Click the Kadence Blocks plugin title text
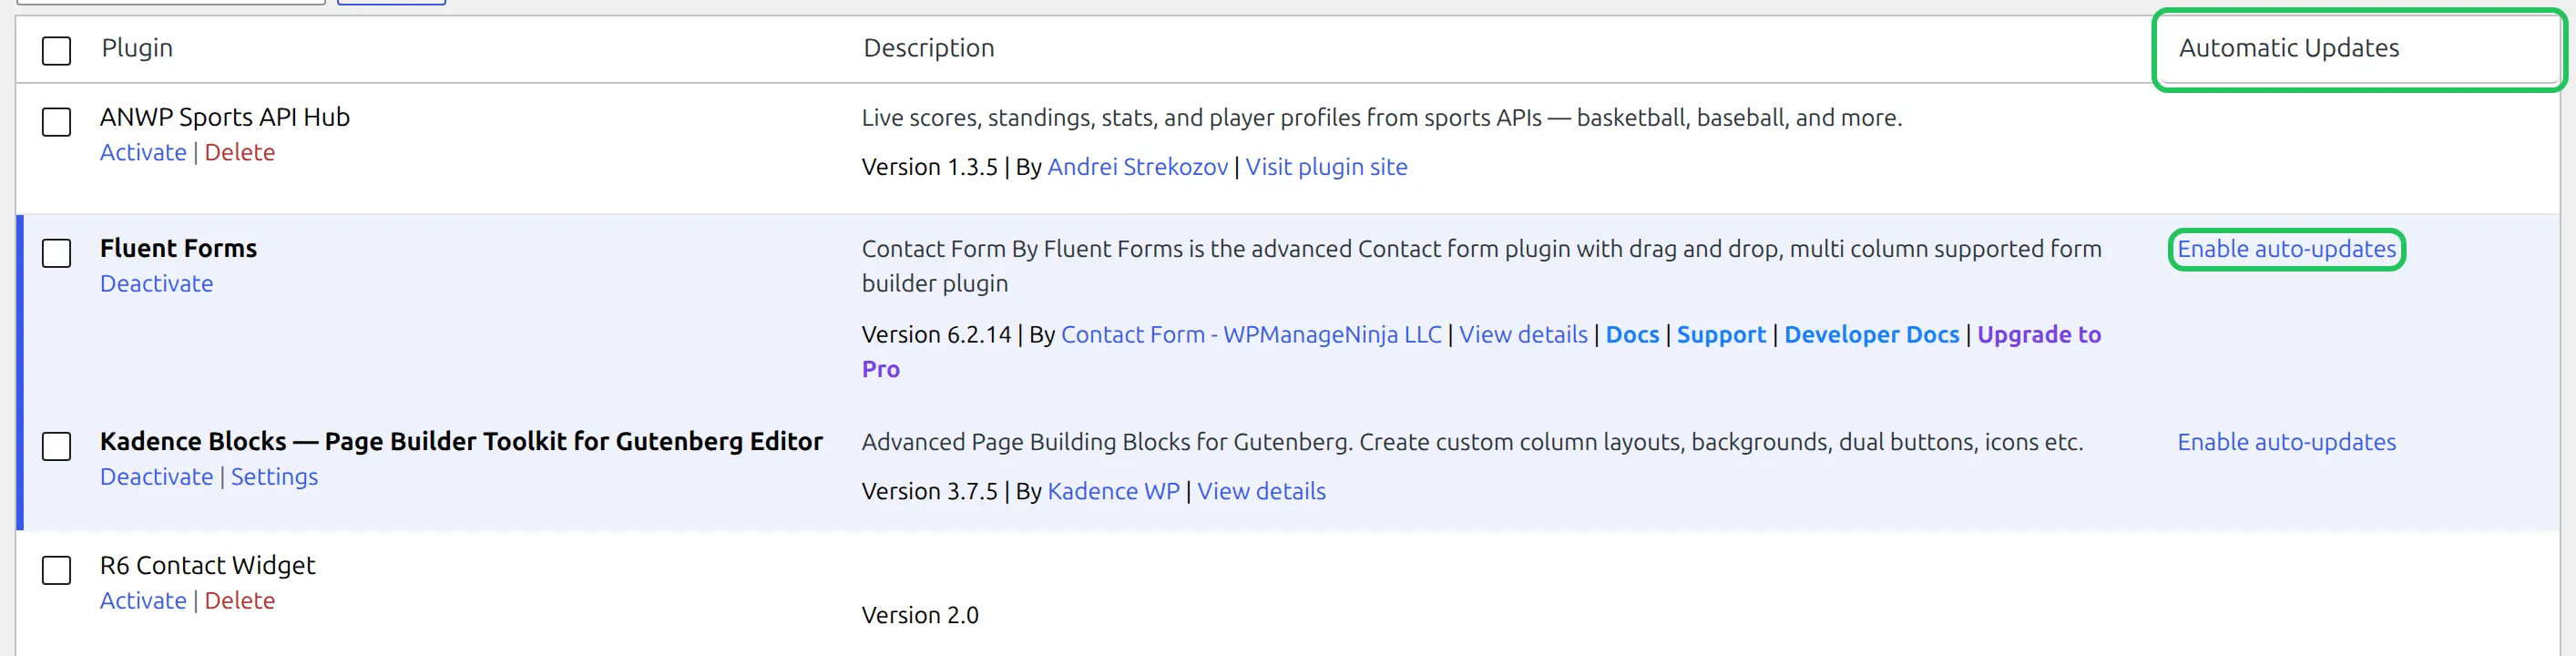 (461, 442)
